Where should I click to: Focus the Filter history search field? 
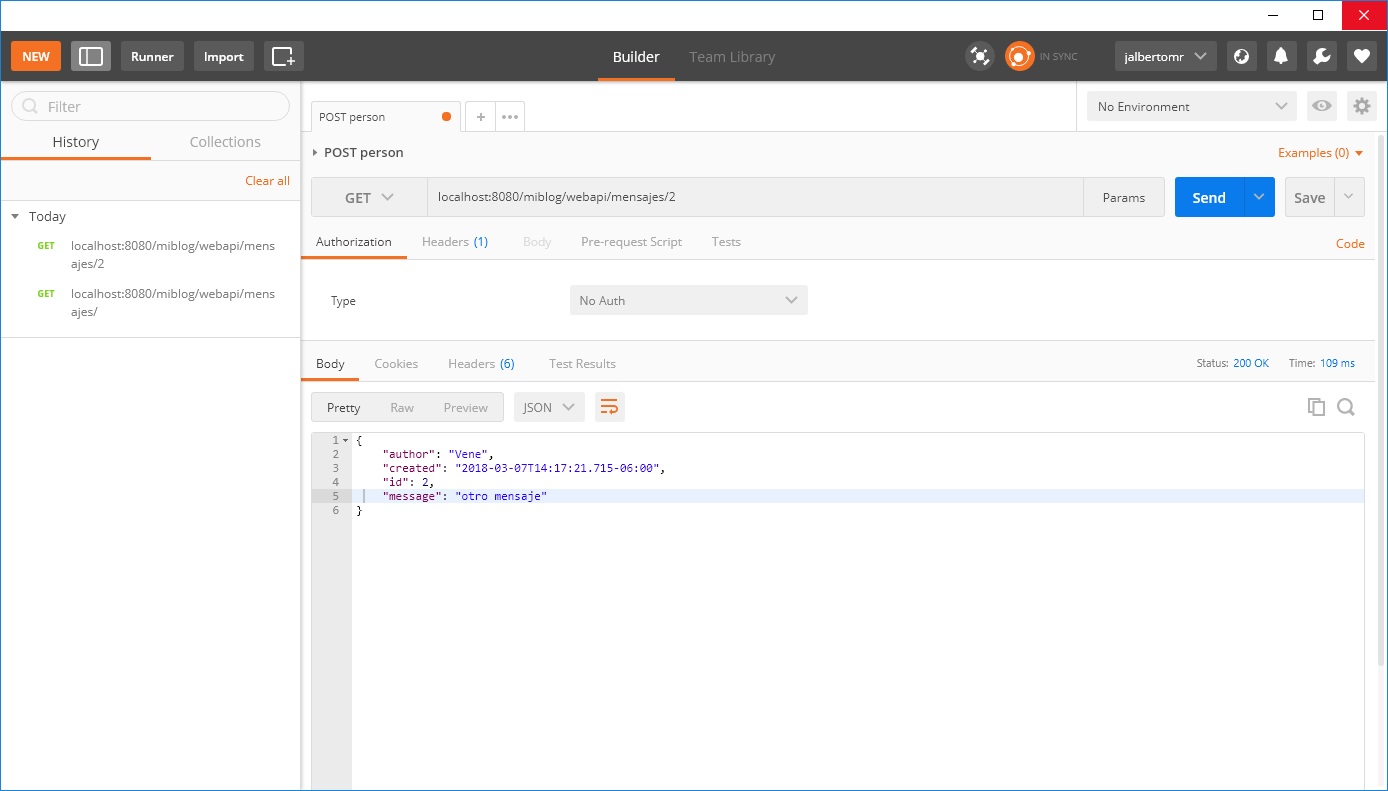(x=150, y=106)
